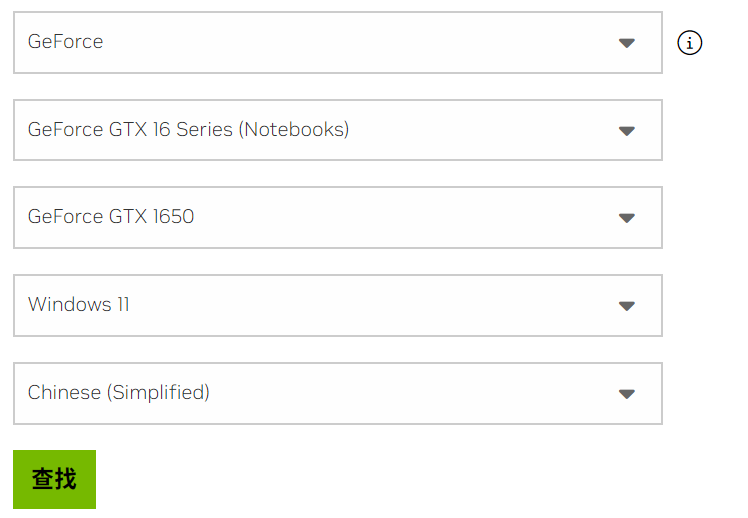
Task: Change the driver language in the last selector
Action: [337, 393]
